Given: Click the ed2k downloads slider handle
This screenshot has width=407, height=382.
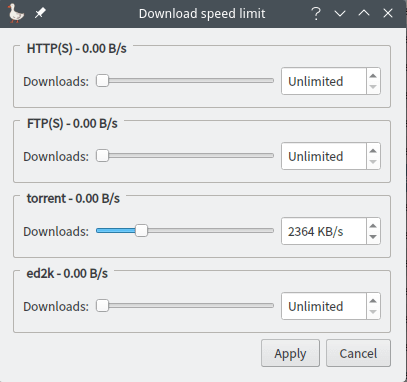Looking at the screenshot, I should (102, 306).
